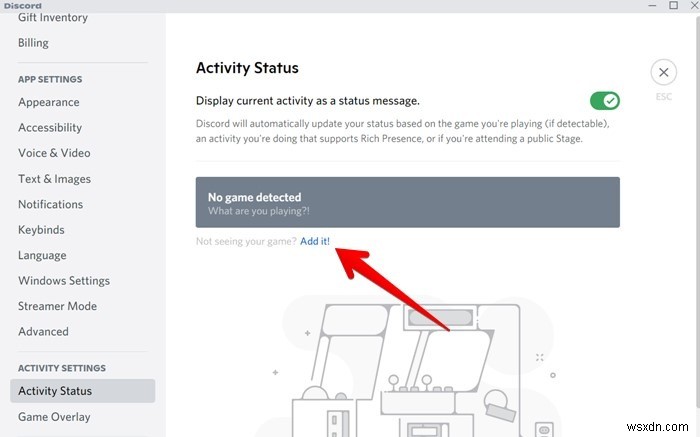Open Advanced settings
This screenshot has height=437, width=700.
point(43,332)
